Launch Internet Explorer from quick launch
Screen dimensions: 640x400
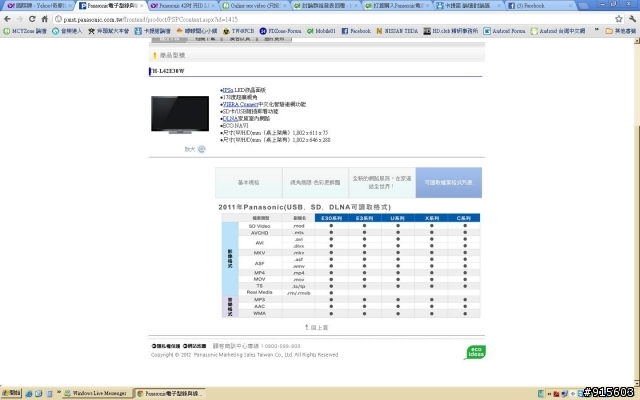pyautogui.click(x=29, y=393)
